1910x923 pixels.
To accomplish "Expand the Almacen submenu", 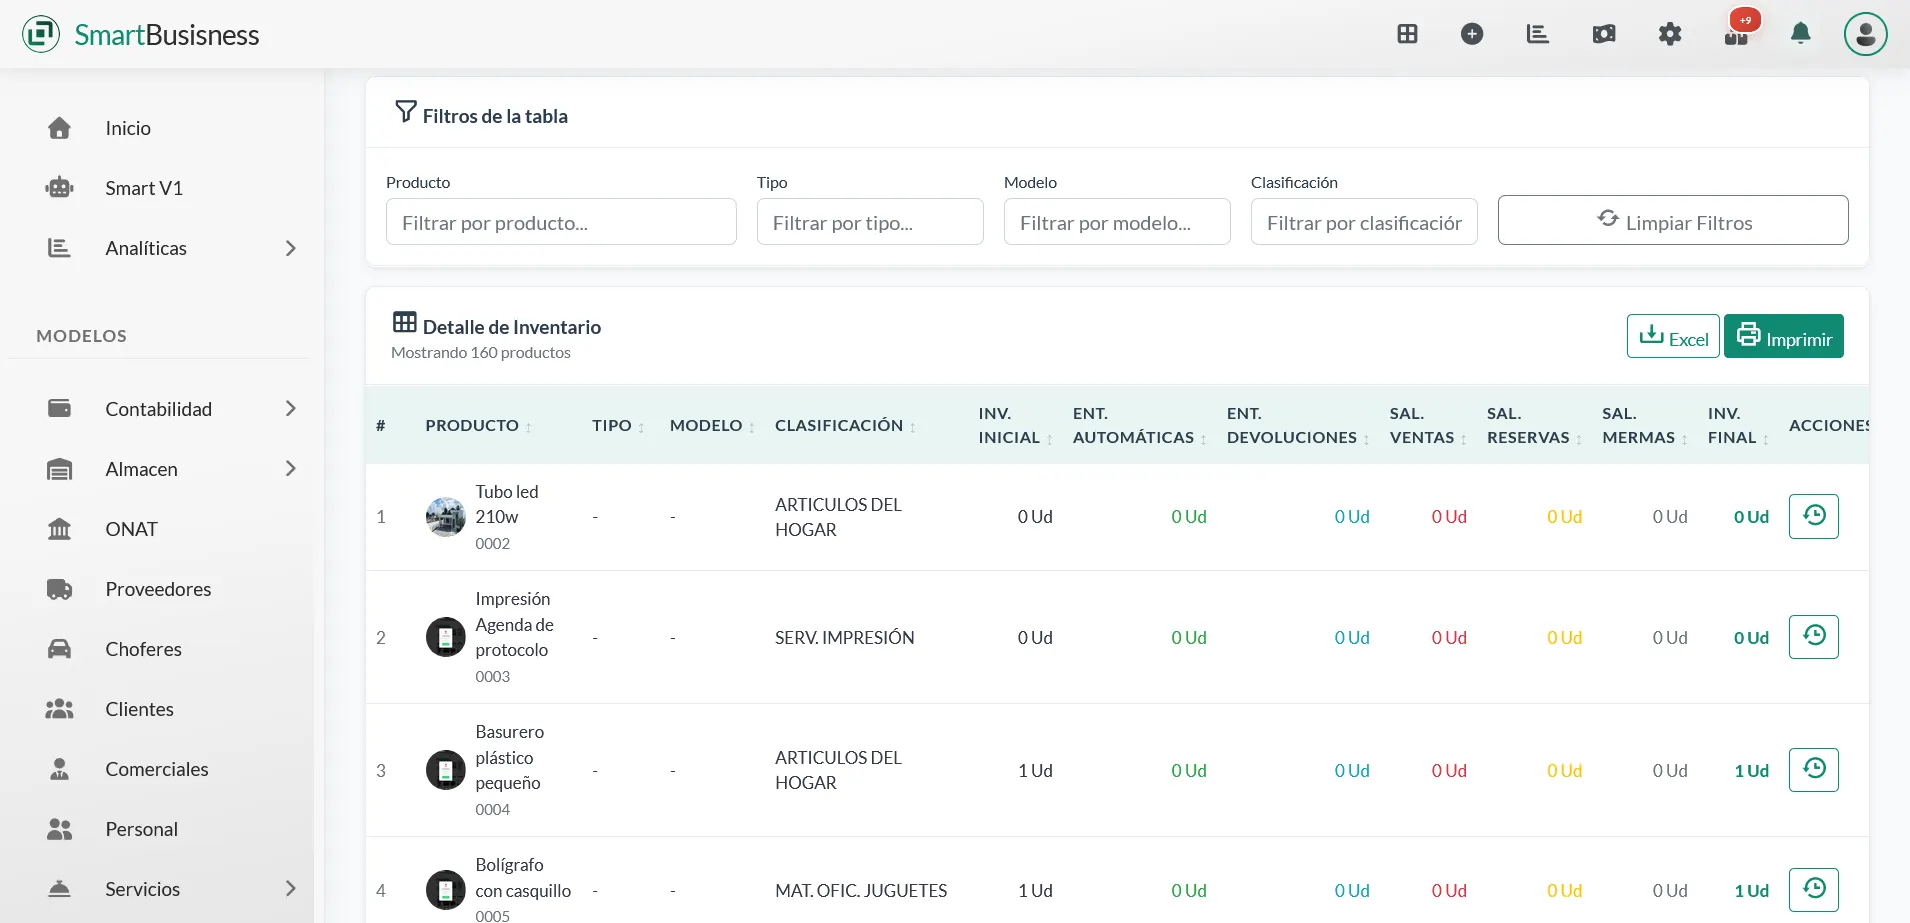I will click(290, 468).
